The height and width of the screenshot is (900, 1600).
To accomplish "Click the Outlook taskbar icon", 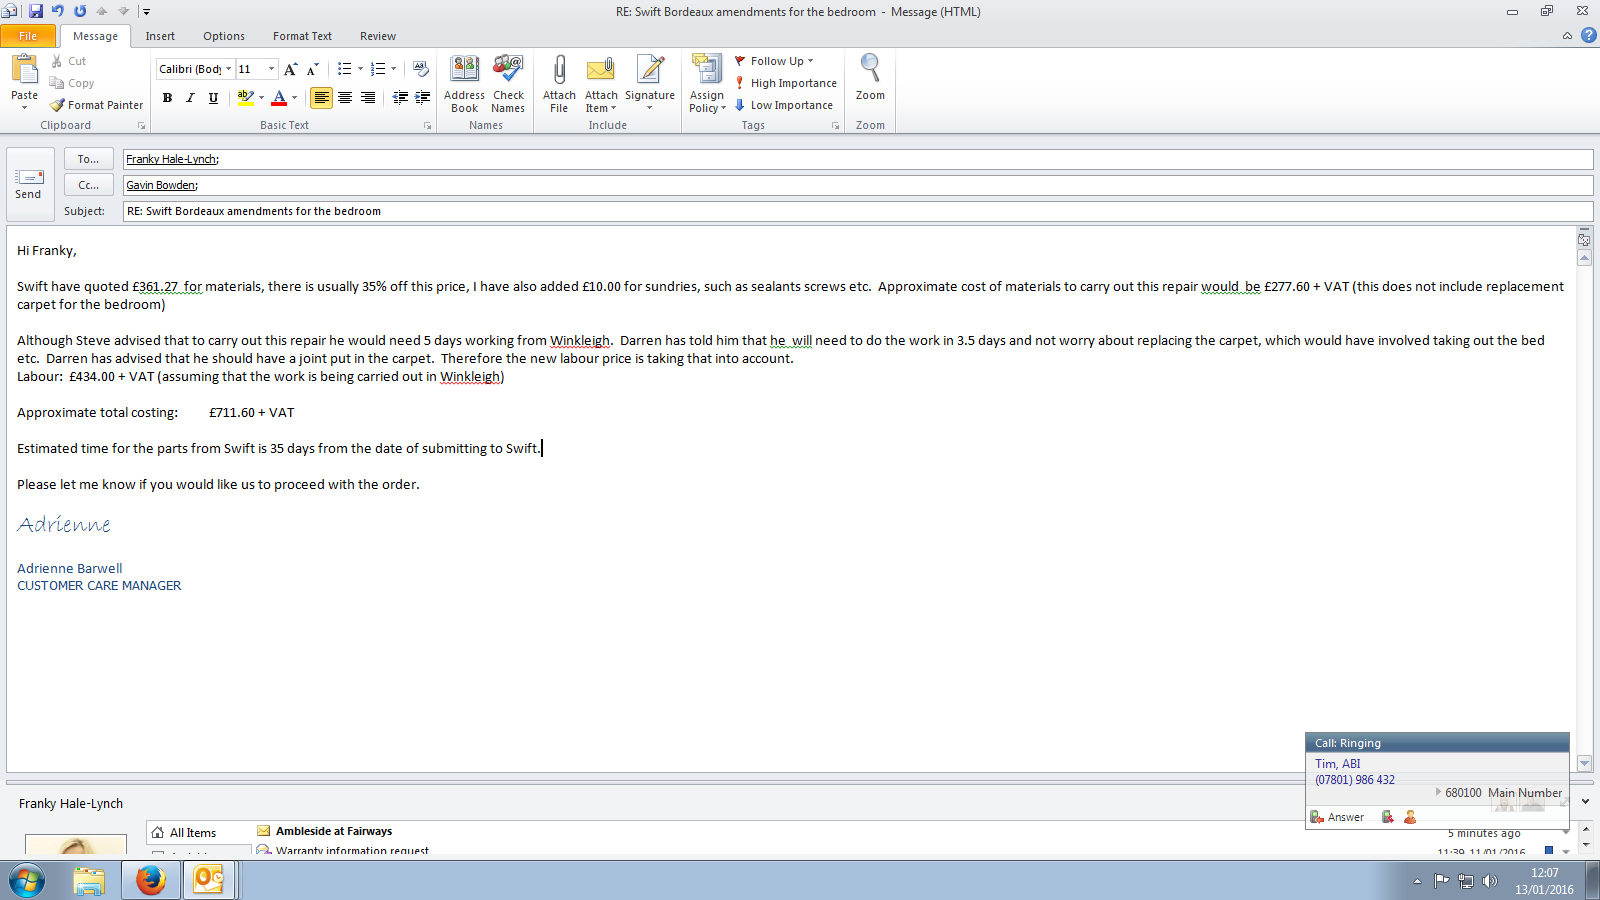I will tap(208, 880).
